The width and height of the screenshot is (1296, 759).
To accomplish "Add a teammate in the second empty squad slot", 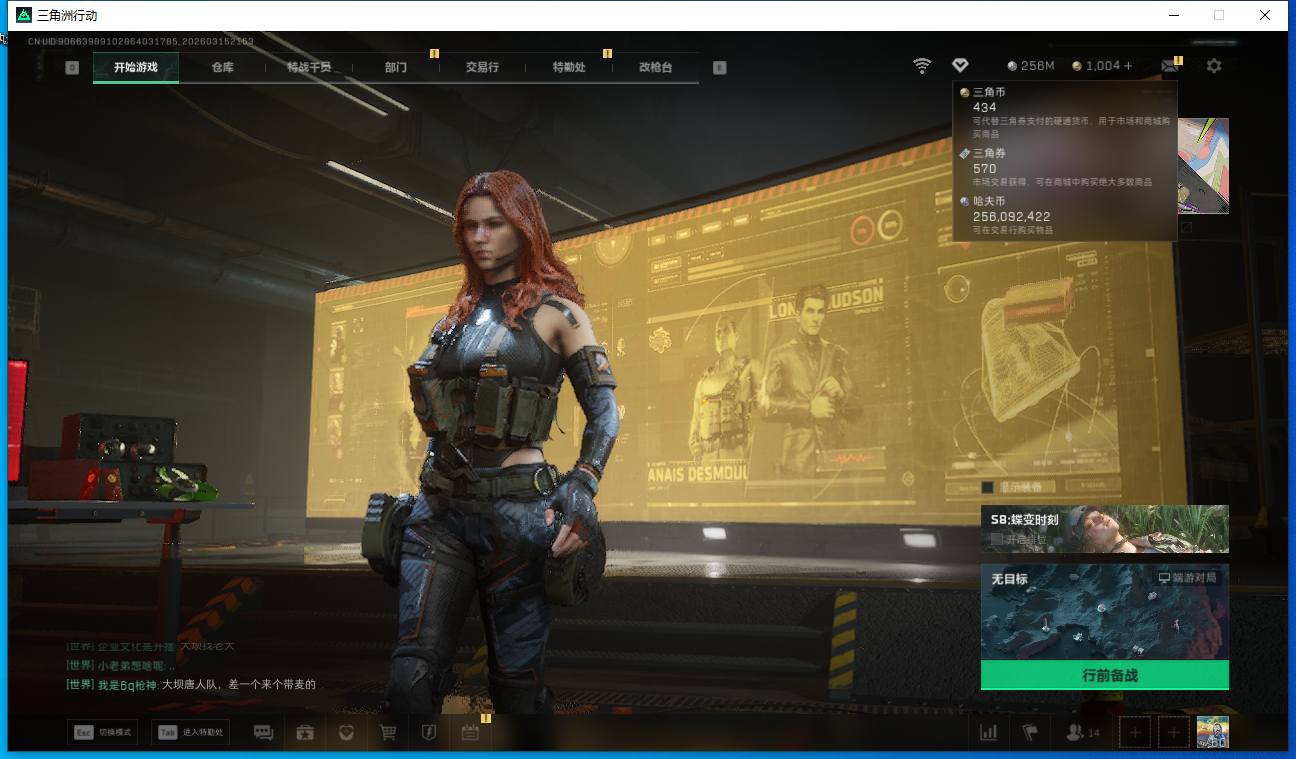I will [x=1173, y=733].
